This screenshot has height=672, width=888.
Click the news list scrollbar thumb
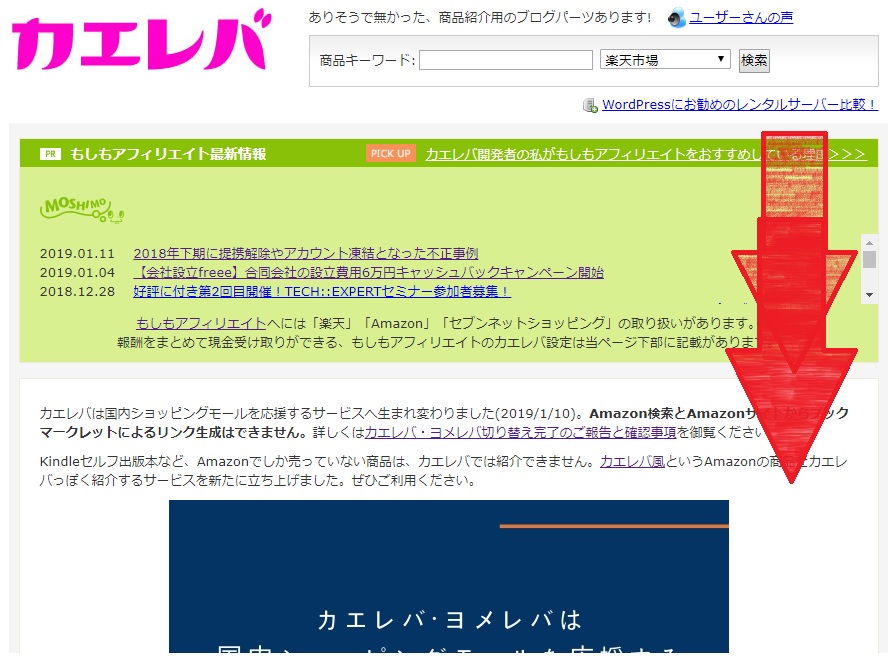pos(869,259)
